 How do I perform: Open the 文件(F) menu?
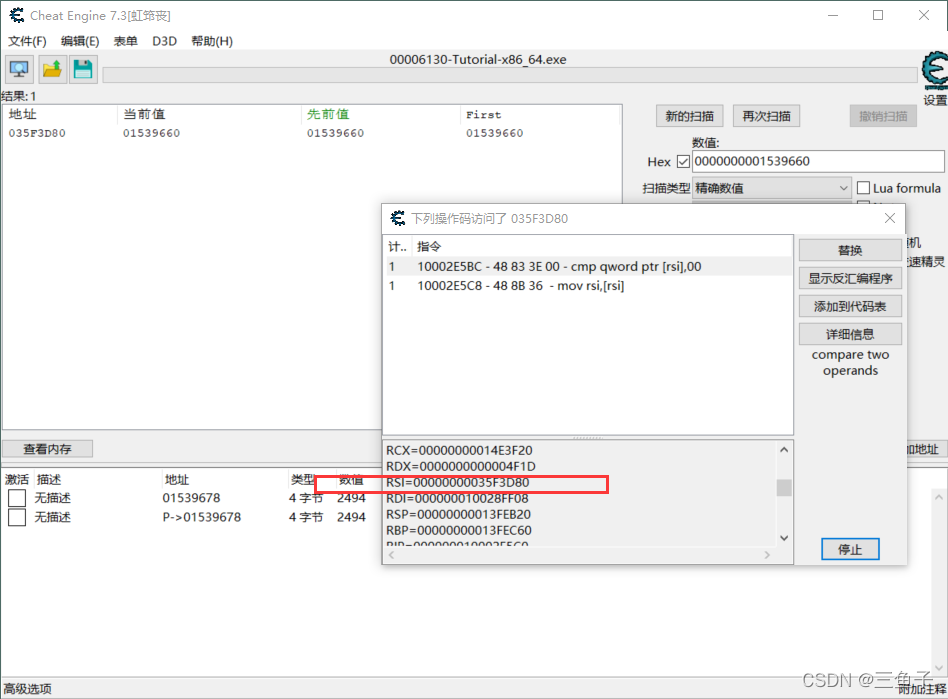27,41
